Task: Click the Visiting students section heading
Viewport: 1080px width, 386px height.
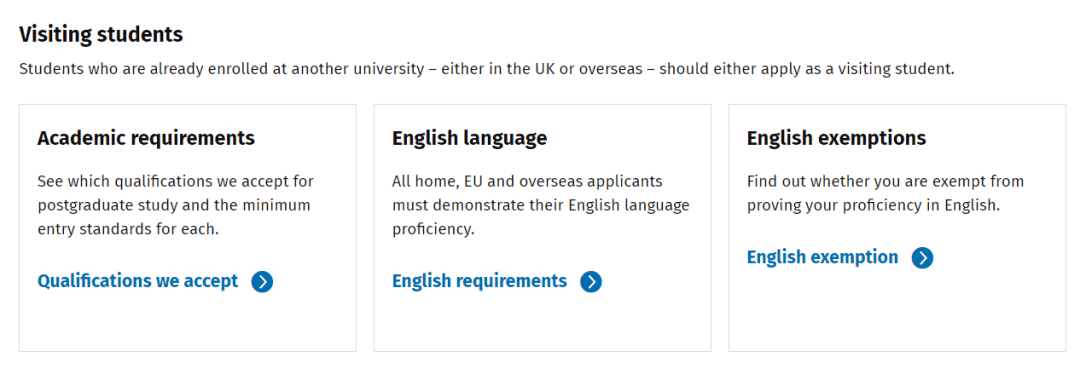Action: (101, 34)
